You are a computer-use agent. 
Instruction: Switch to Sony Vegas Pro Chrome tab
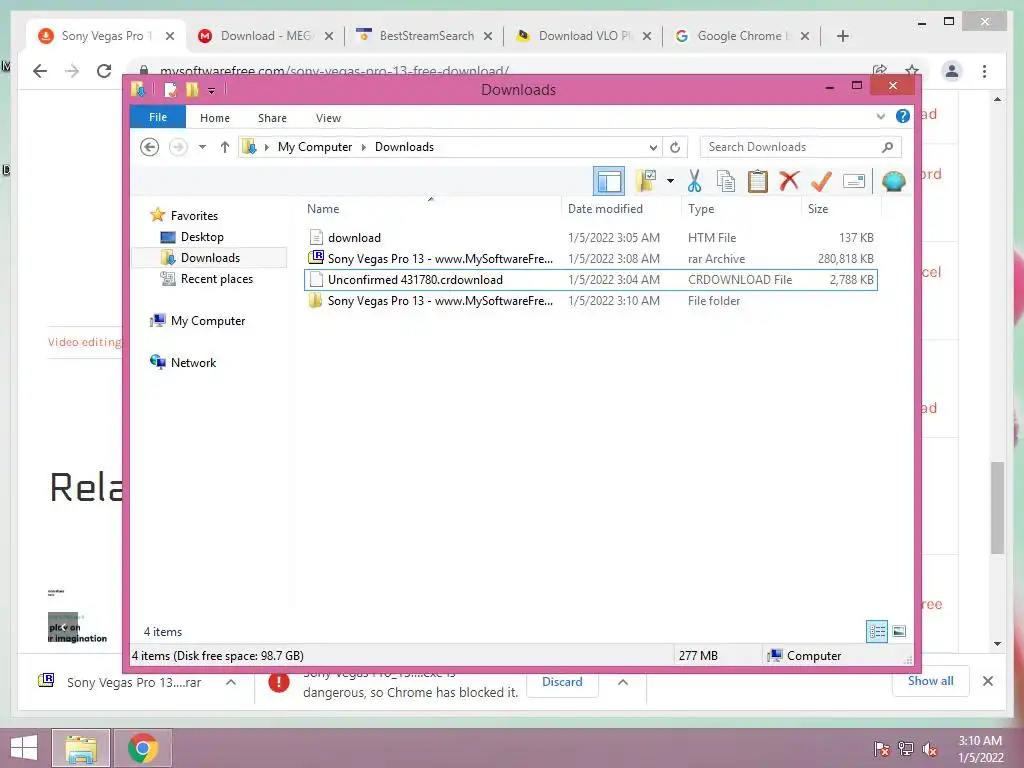click(107, 36)
